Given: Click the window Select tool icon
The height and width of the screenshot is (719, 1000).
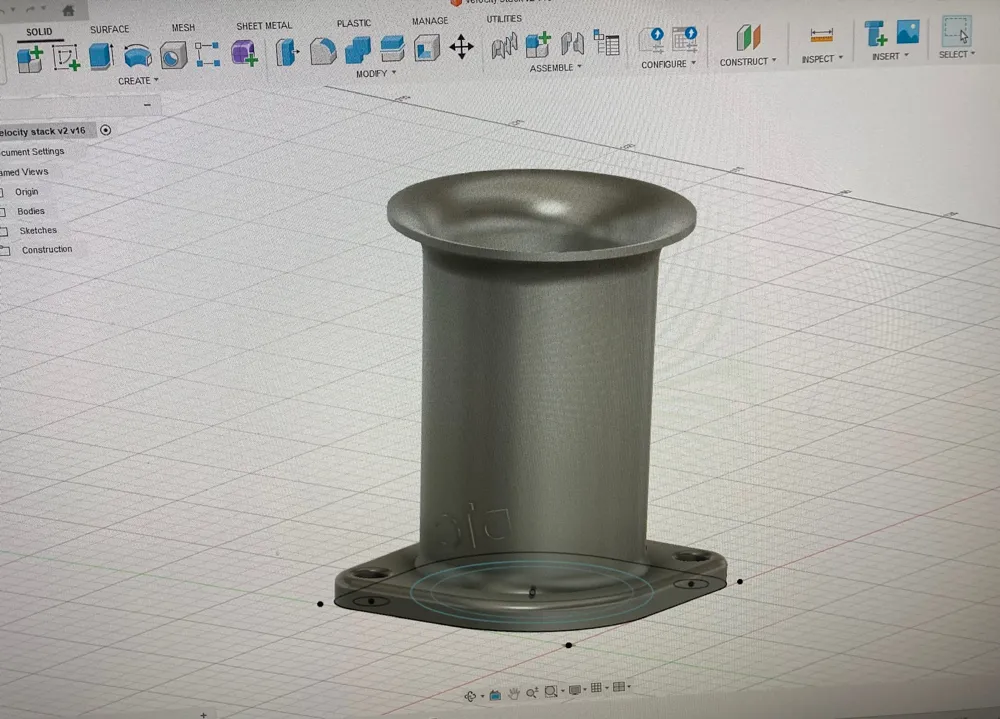Looking at the screenshot, I should click(956, 31).
